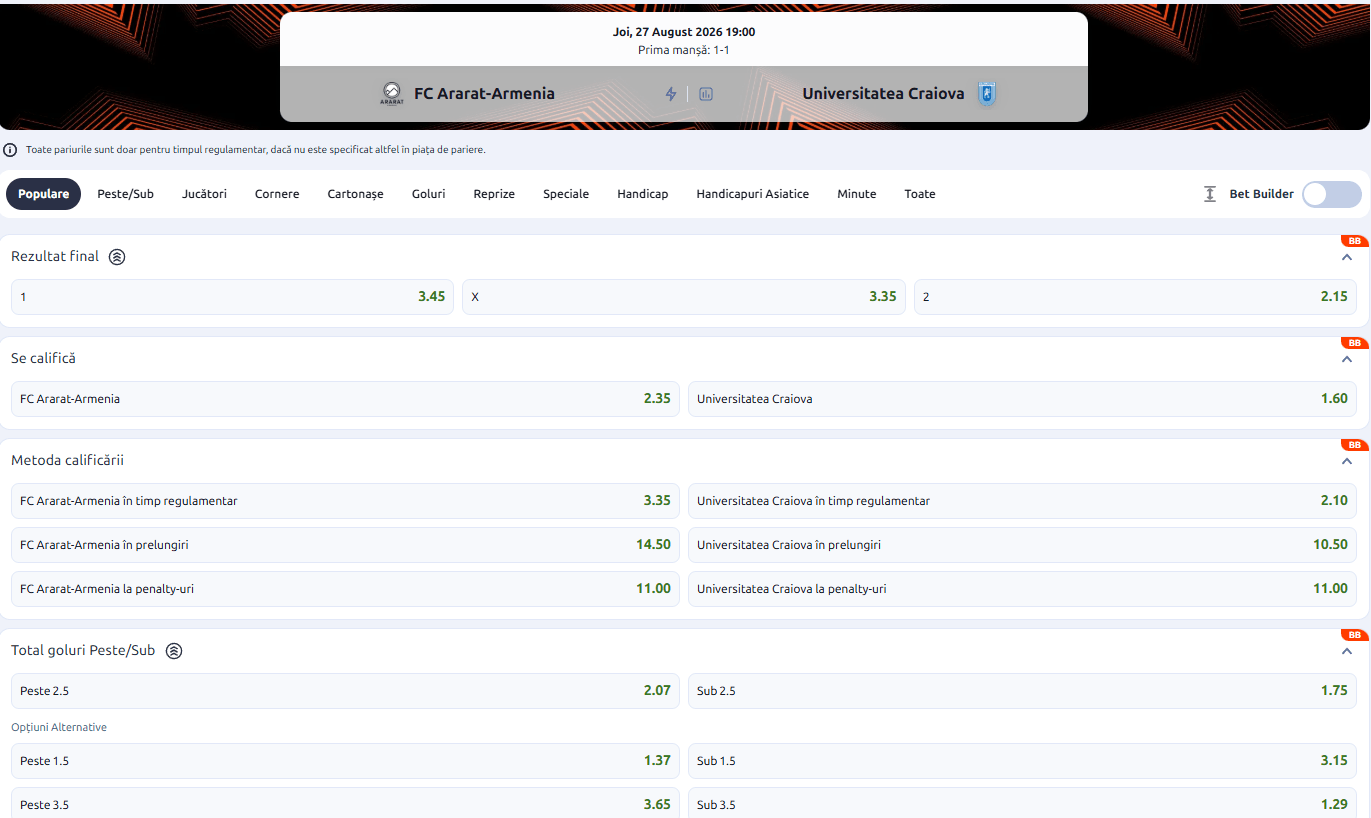Open the Cartonașe tab
The height and width of the screenshot is (818, 1371).
coord(355,194)
